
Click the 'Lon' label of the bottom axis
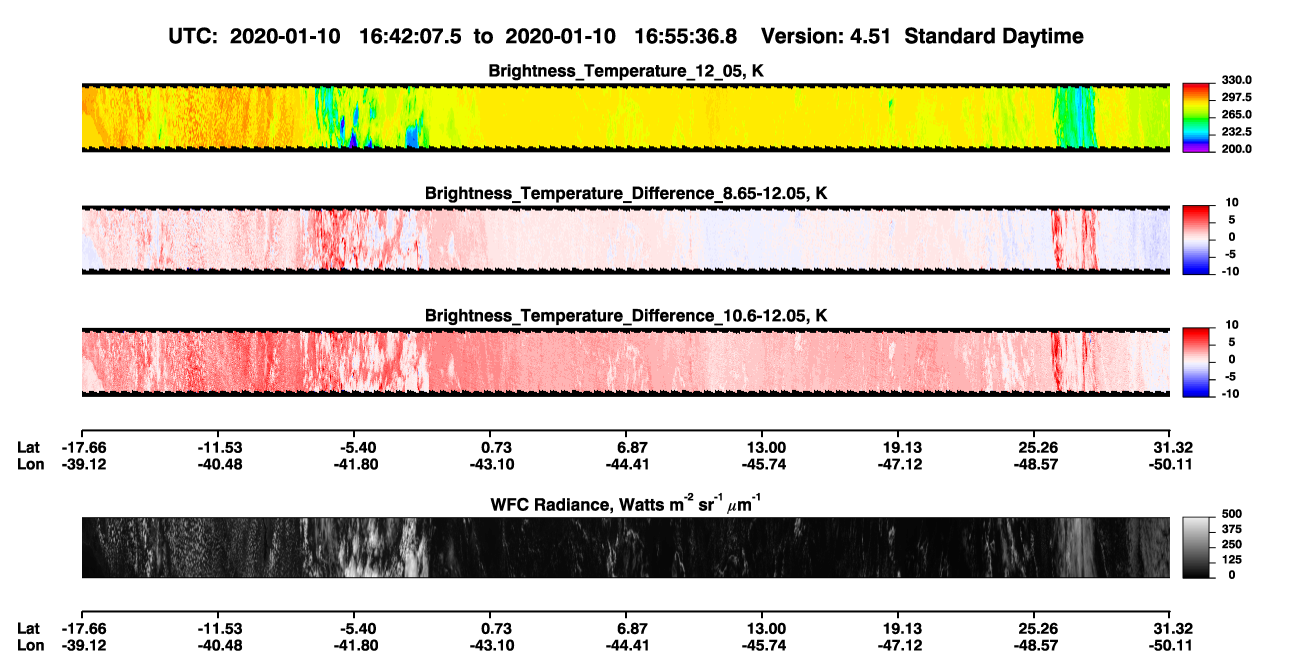point(30,646)
